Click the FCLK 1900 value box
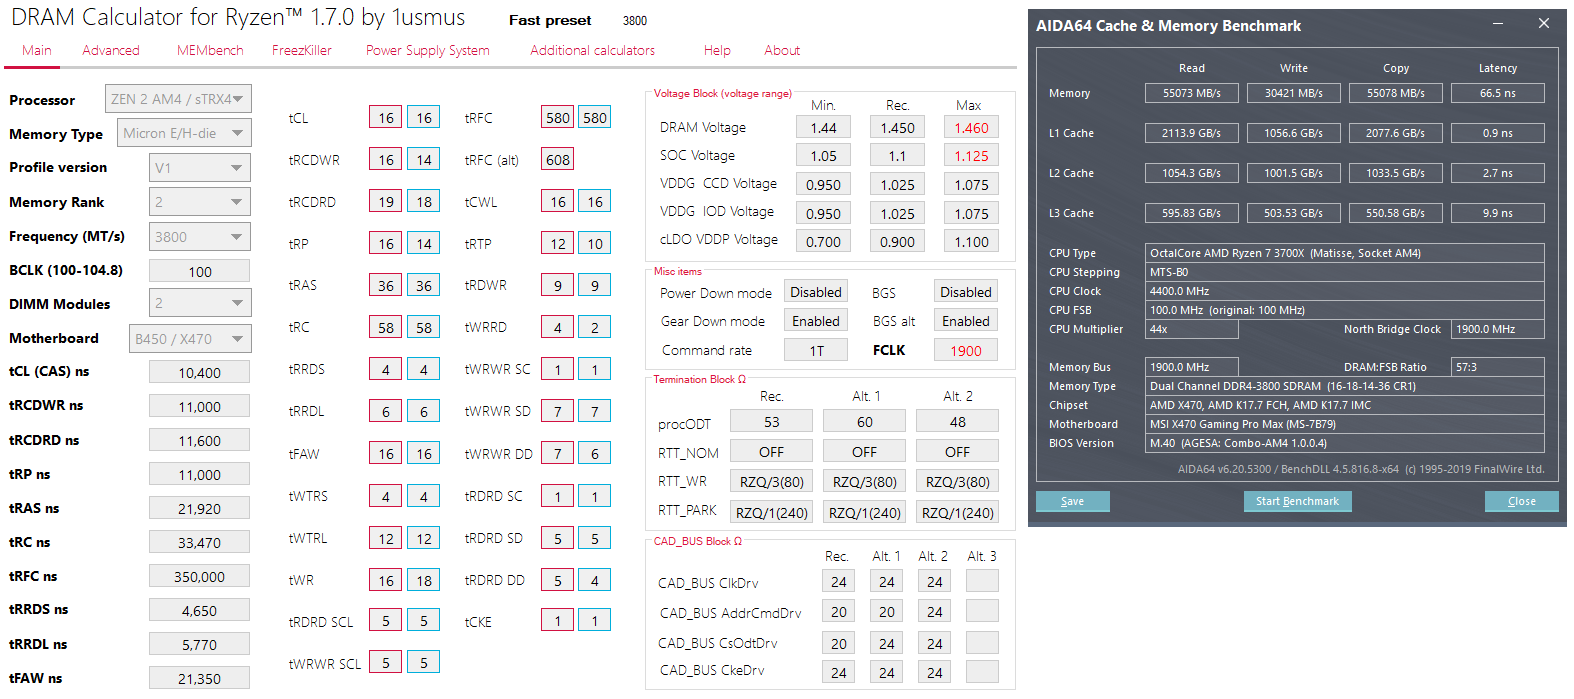The width and height of the screenshot is (1574, 699). click(966, 350)
